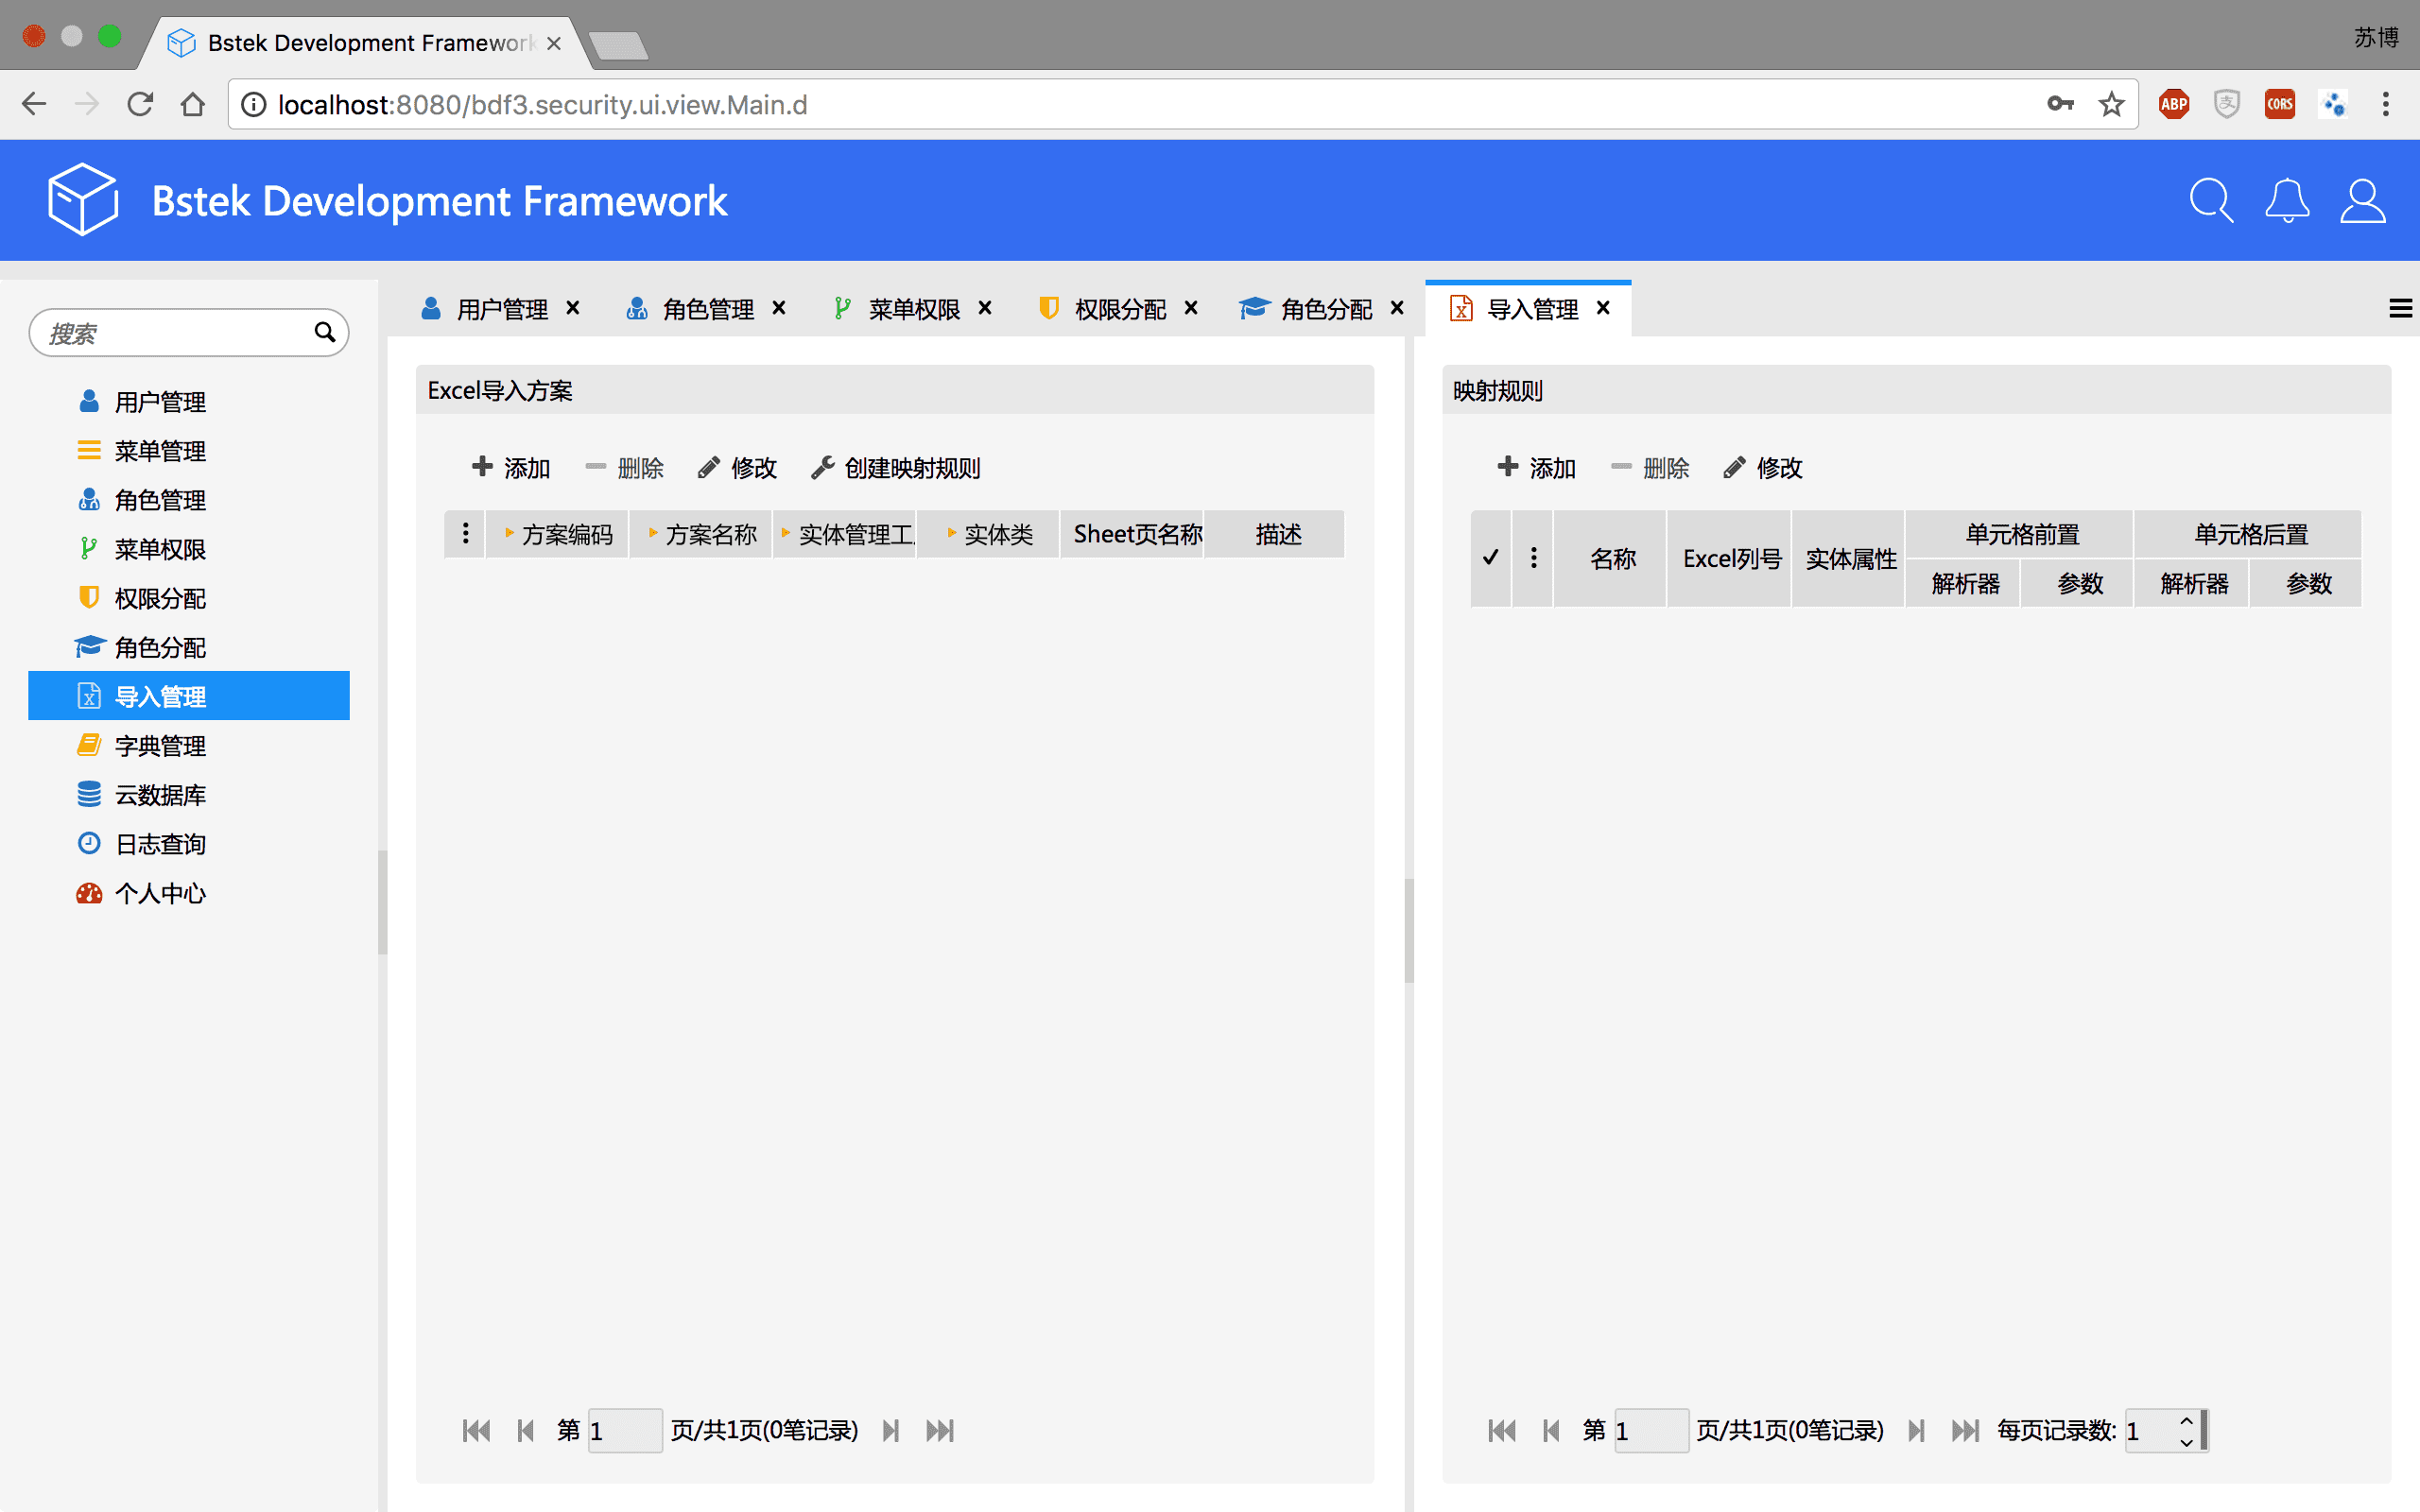Click 修改 in Excel导入方案 toolbar

pyautogui.click(x=738, y=468)
